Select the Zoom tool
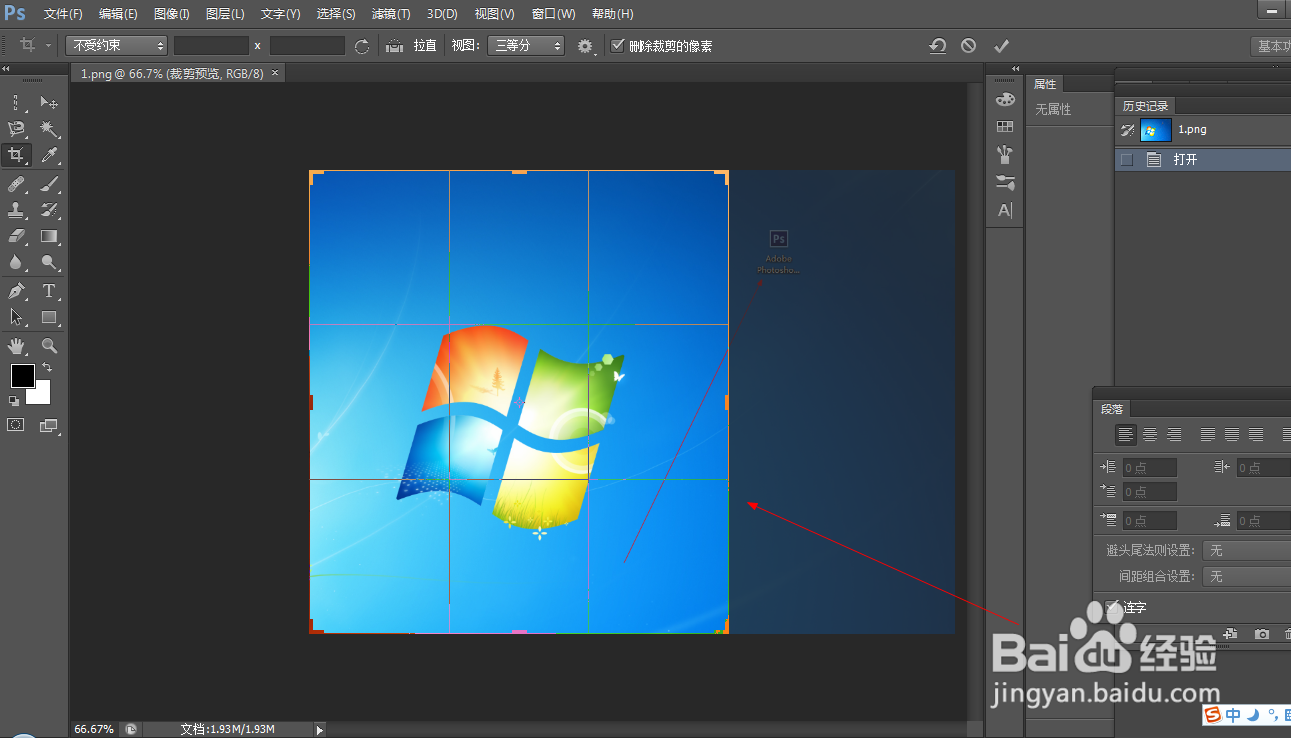This screenshot has width=1291, height=738. click(49, 346)
